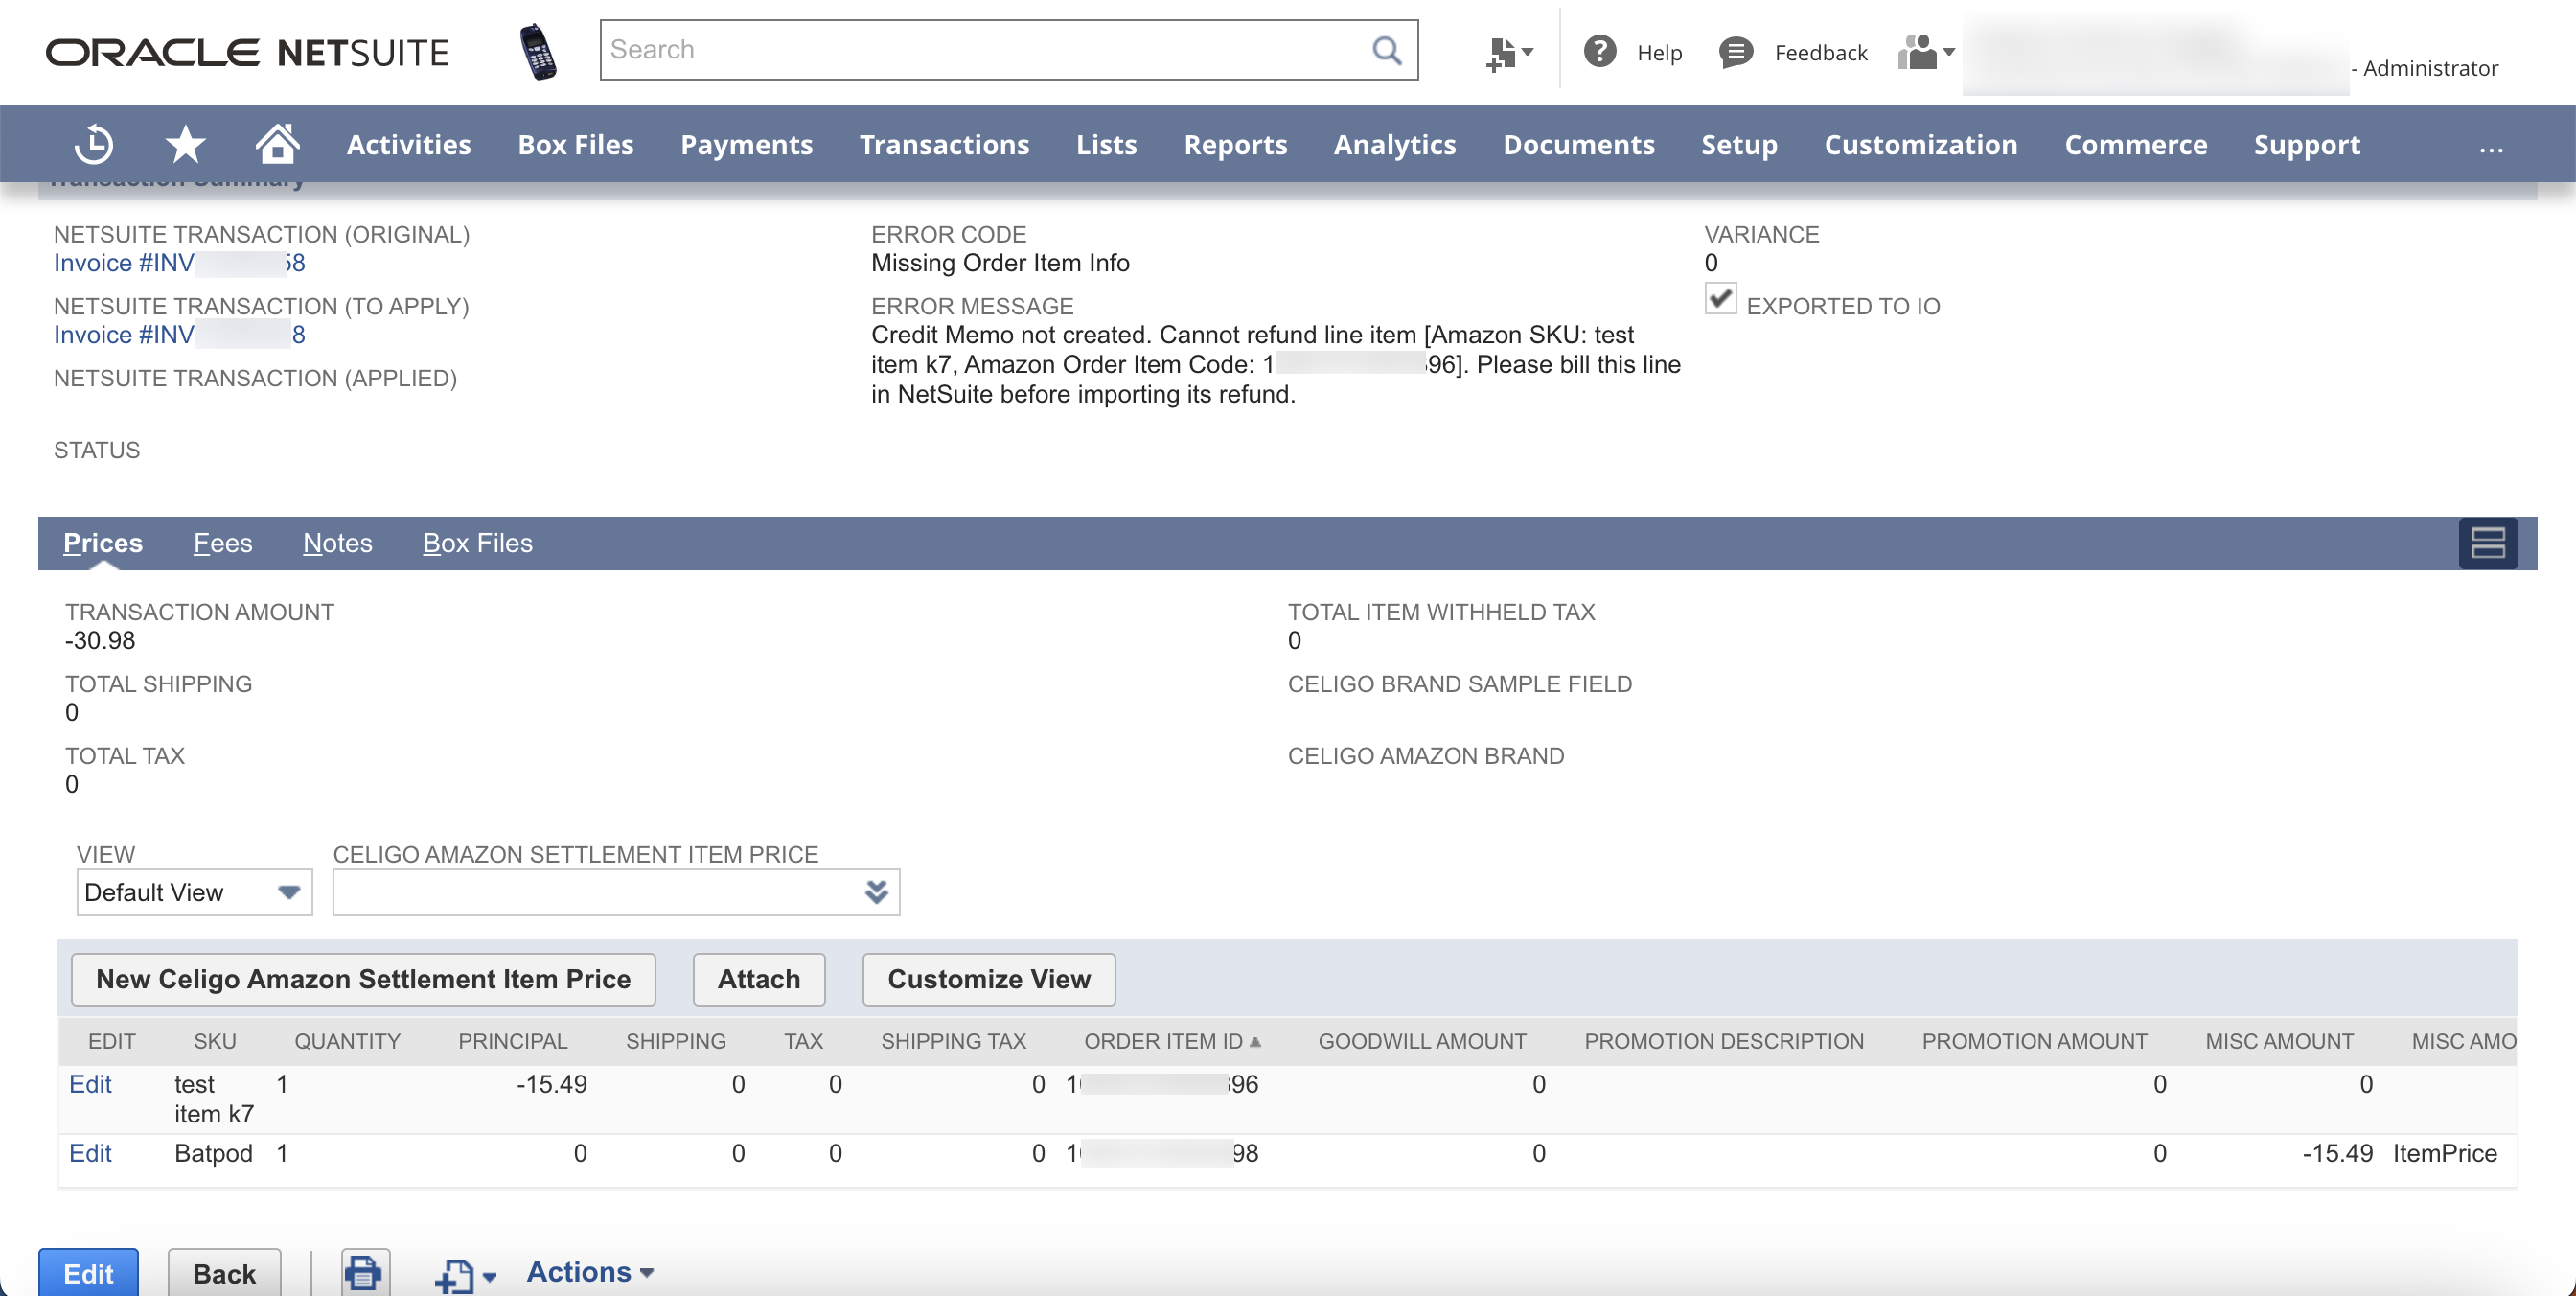Click the ItemPrice cell in Batpod row
The image size is (2576, 1296).
(x=2444, y=1153)
